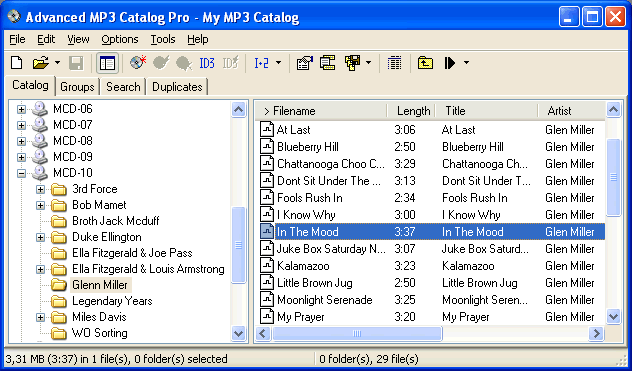Viewport: 632px width, 371px height.
Task: Click the blue ID3 tag editor icon
Action: click(207, 63)
